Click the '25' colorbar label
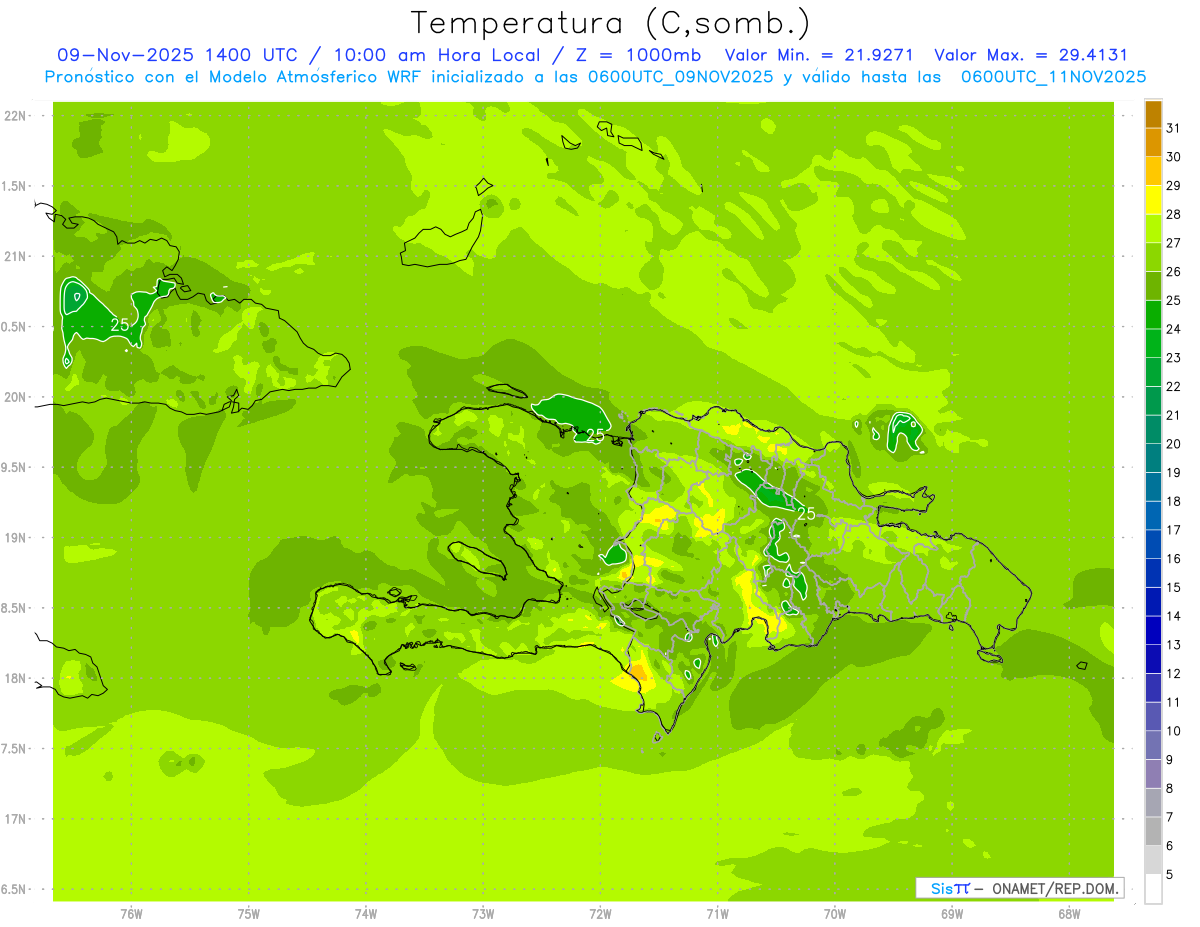Screen dimensions: 1200x927 pos(1174,300)
